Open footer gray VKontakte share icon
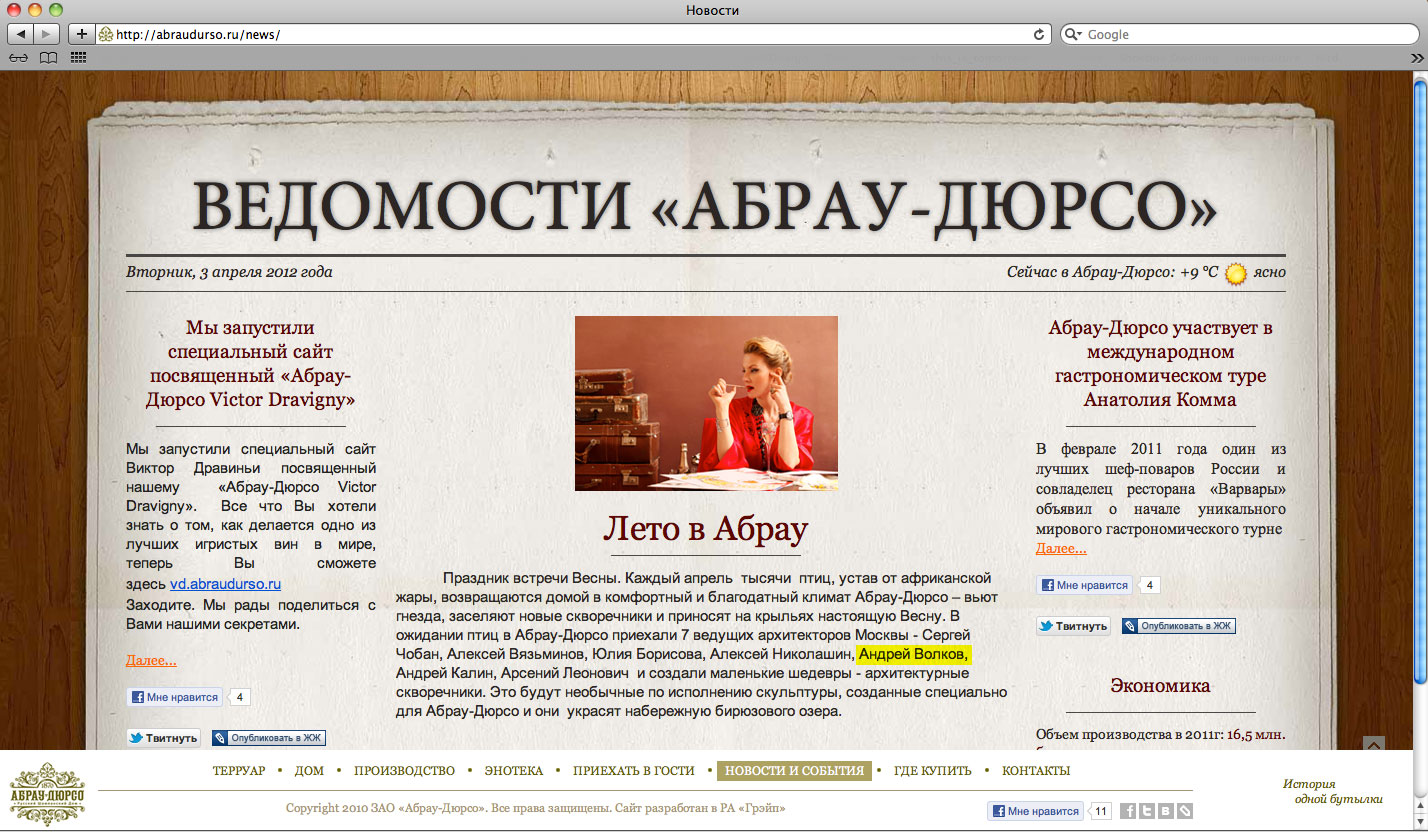This screenshot has height=832, width=1428. [x=1166, y=811]
